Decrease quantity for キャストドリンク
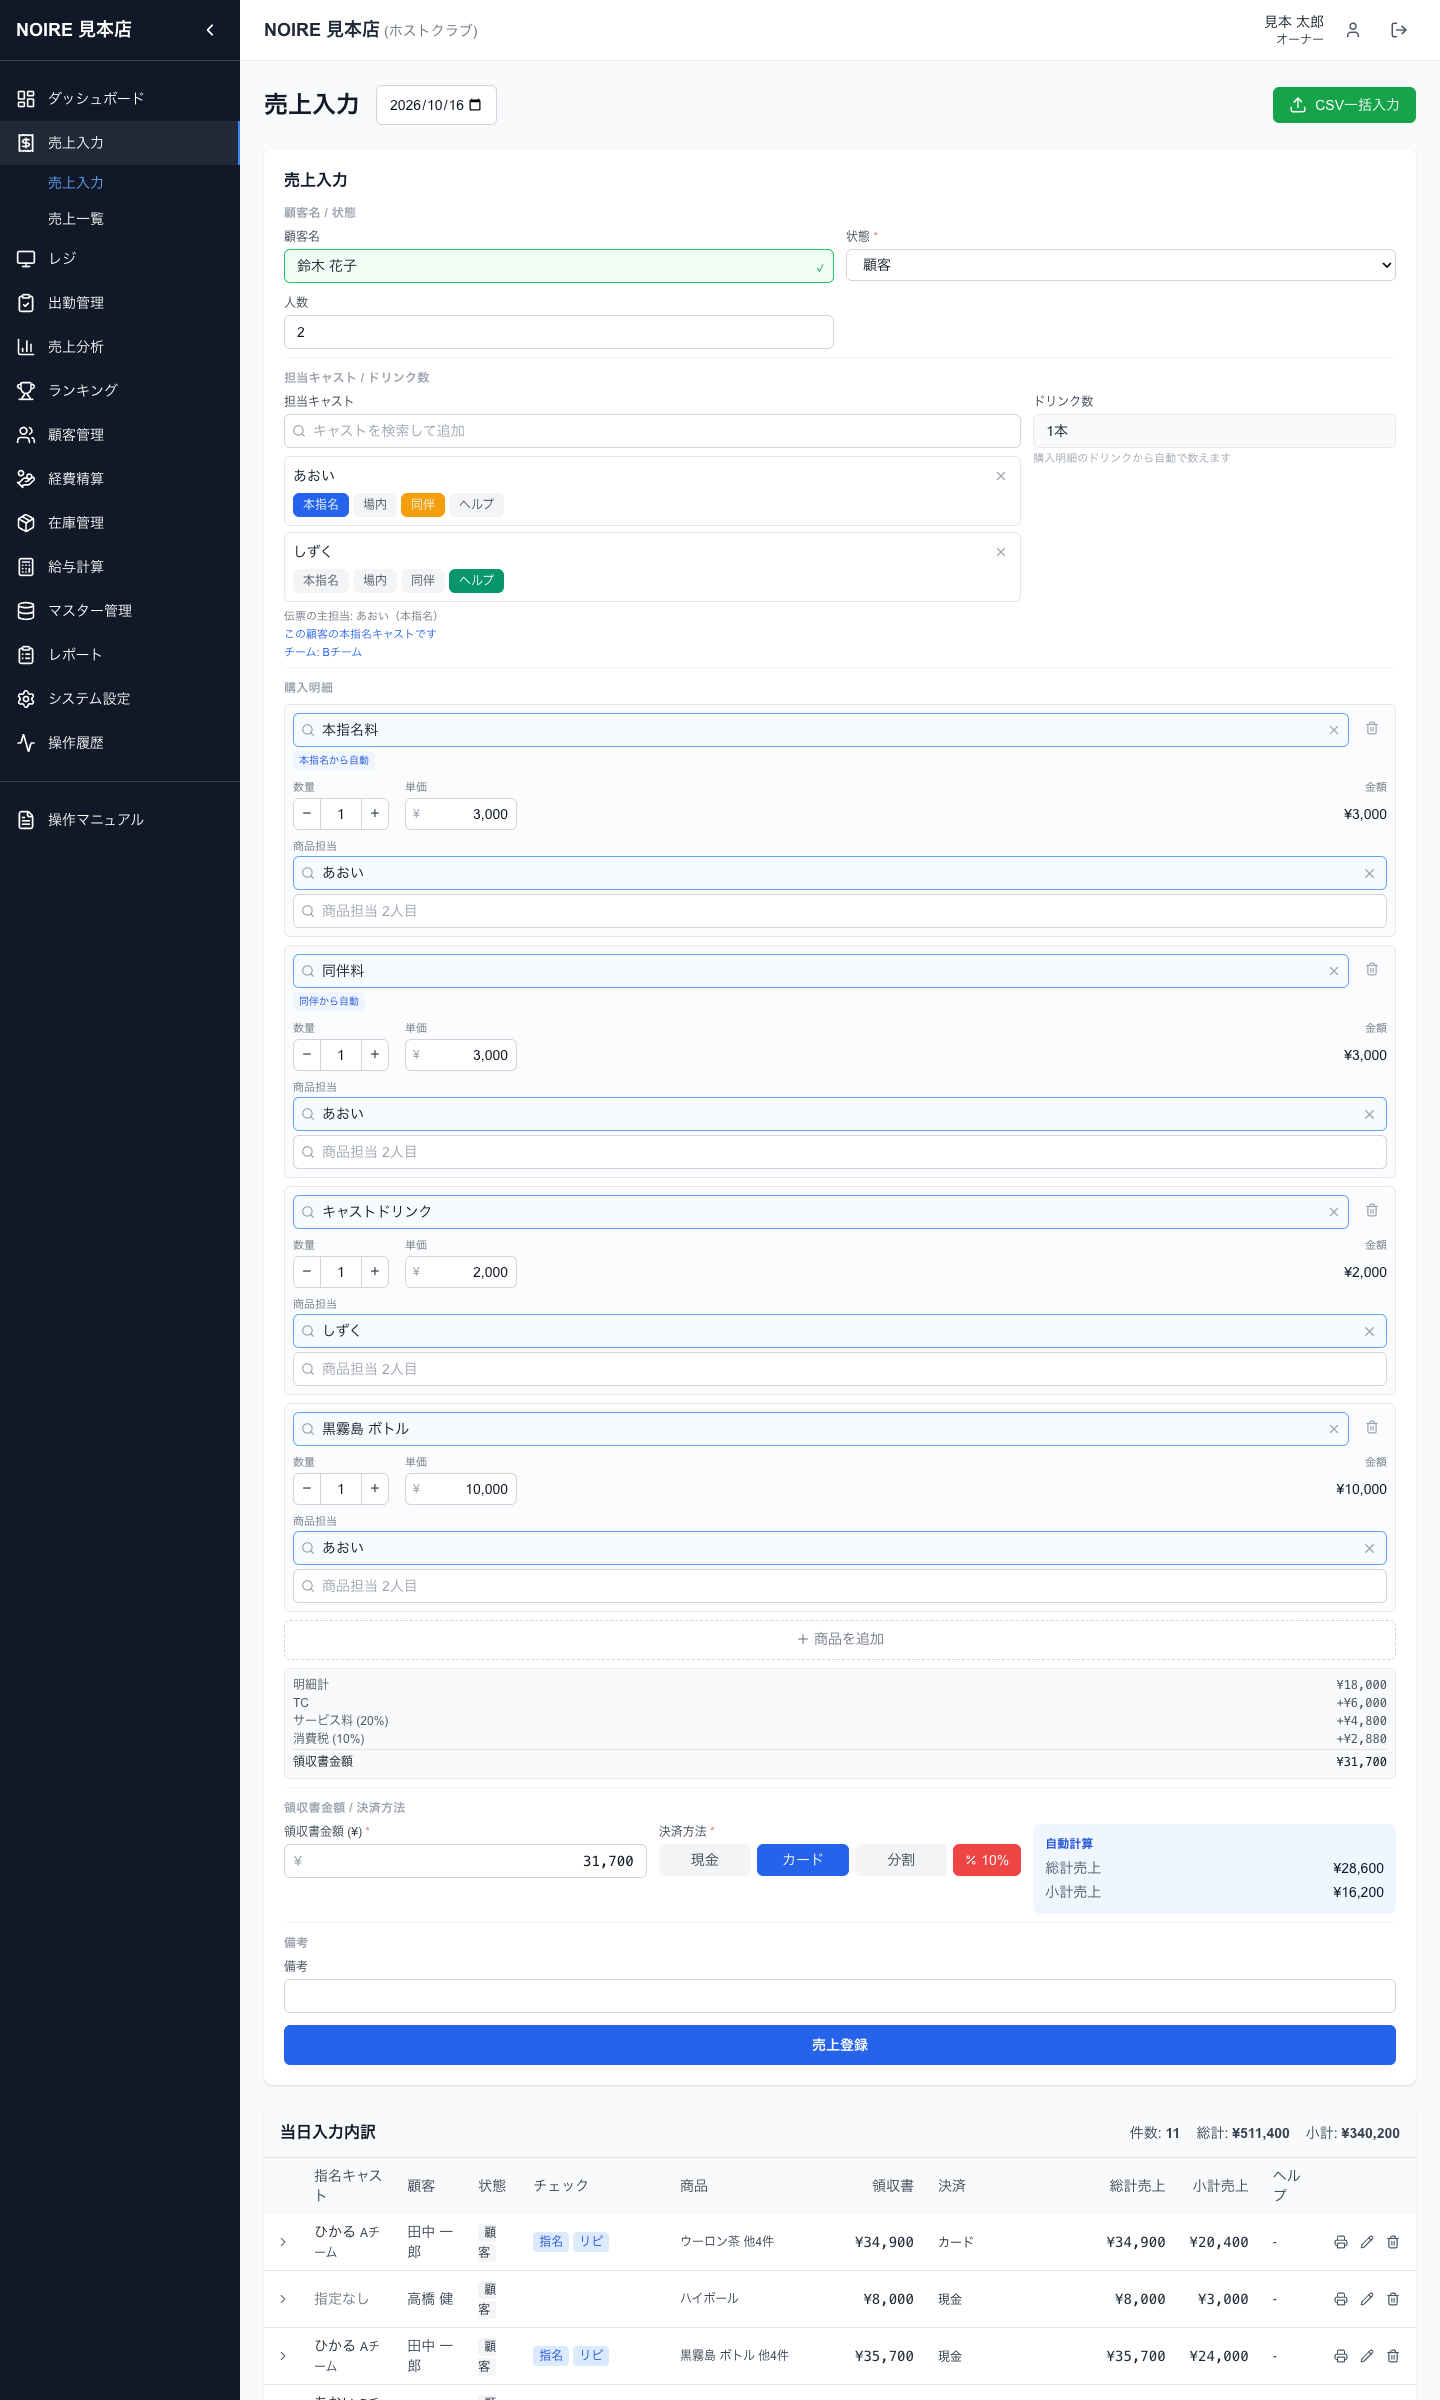 307,1272
